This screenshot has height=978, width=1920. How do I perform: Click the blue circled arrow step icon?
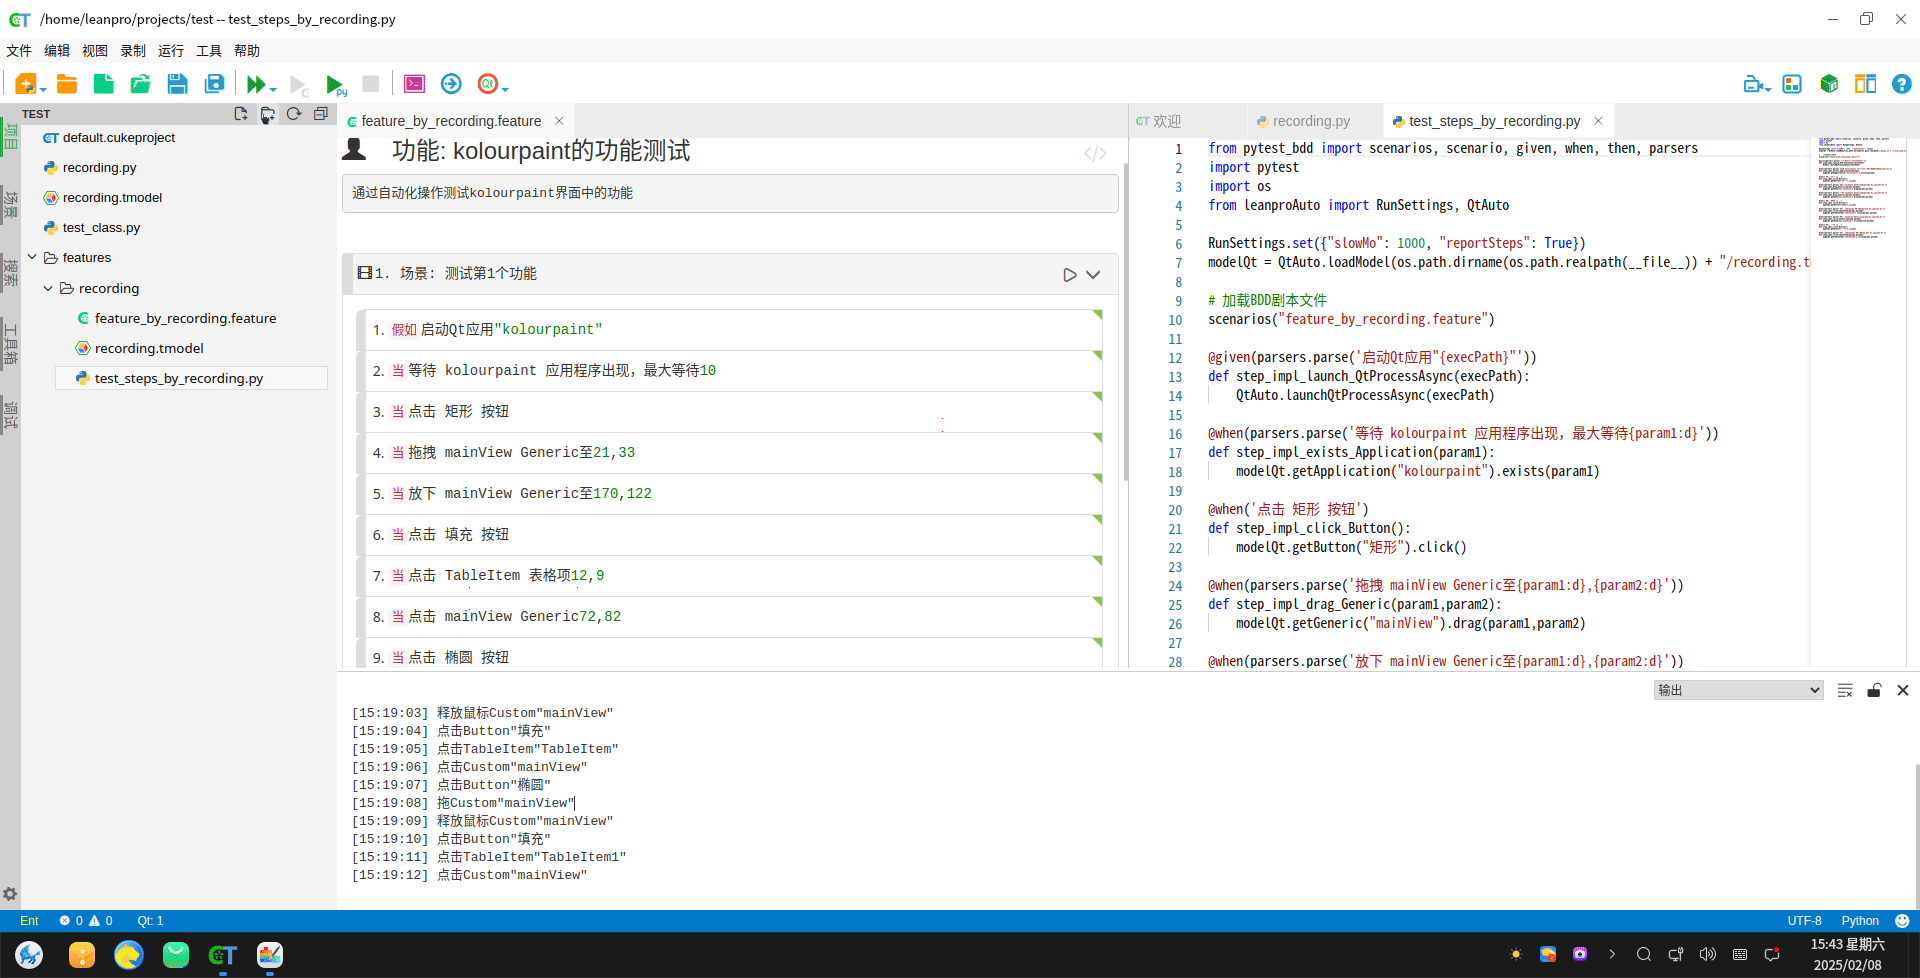click(451, 84)
